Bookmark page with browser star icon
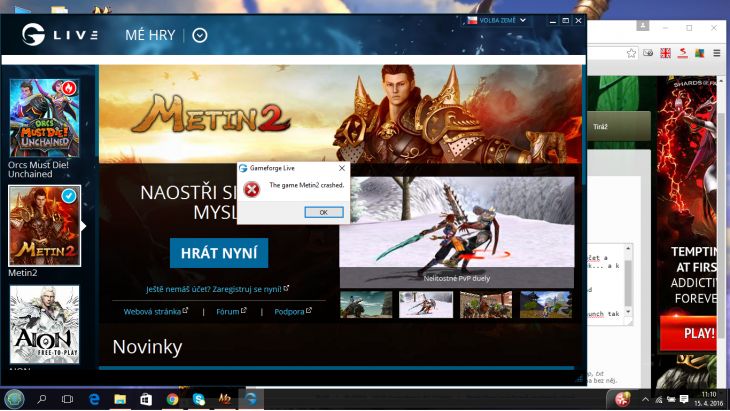The width and height of the screenshot is (730, 411). point(631,53)
